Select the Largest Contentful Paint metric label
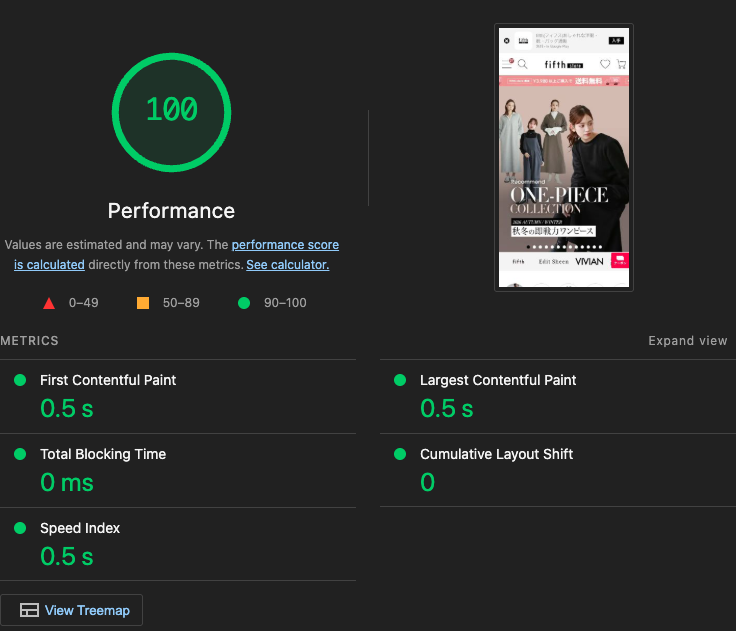The width and height of the screenshot is (736, 631). 498,380
